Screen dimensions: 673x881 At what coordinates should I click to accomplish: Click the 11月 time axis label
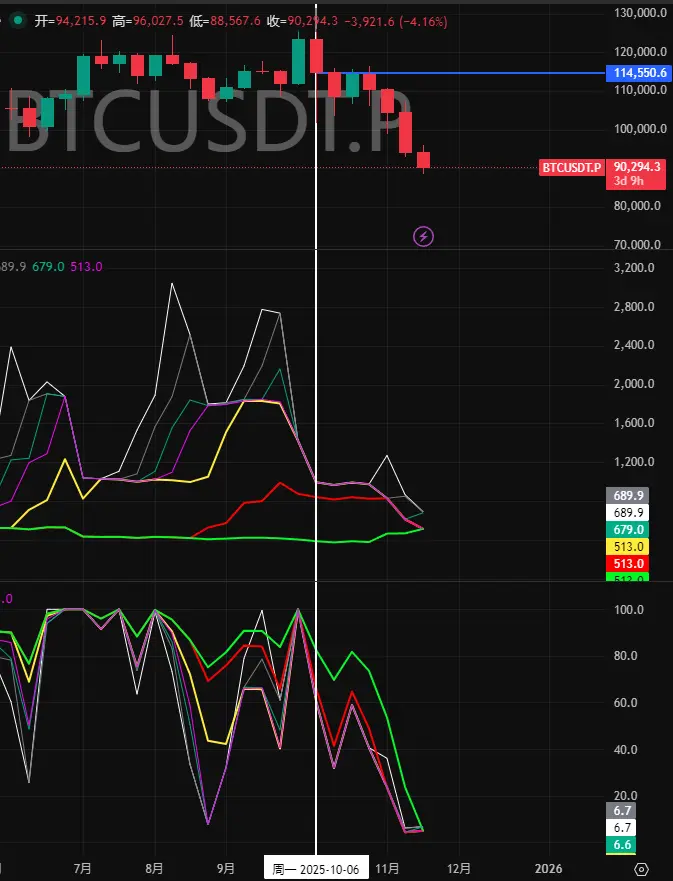tap(387, 869)
